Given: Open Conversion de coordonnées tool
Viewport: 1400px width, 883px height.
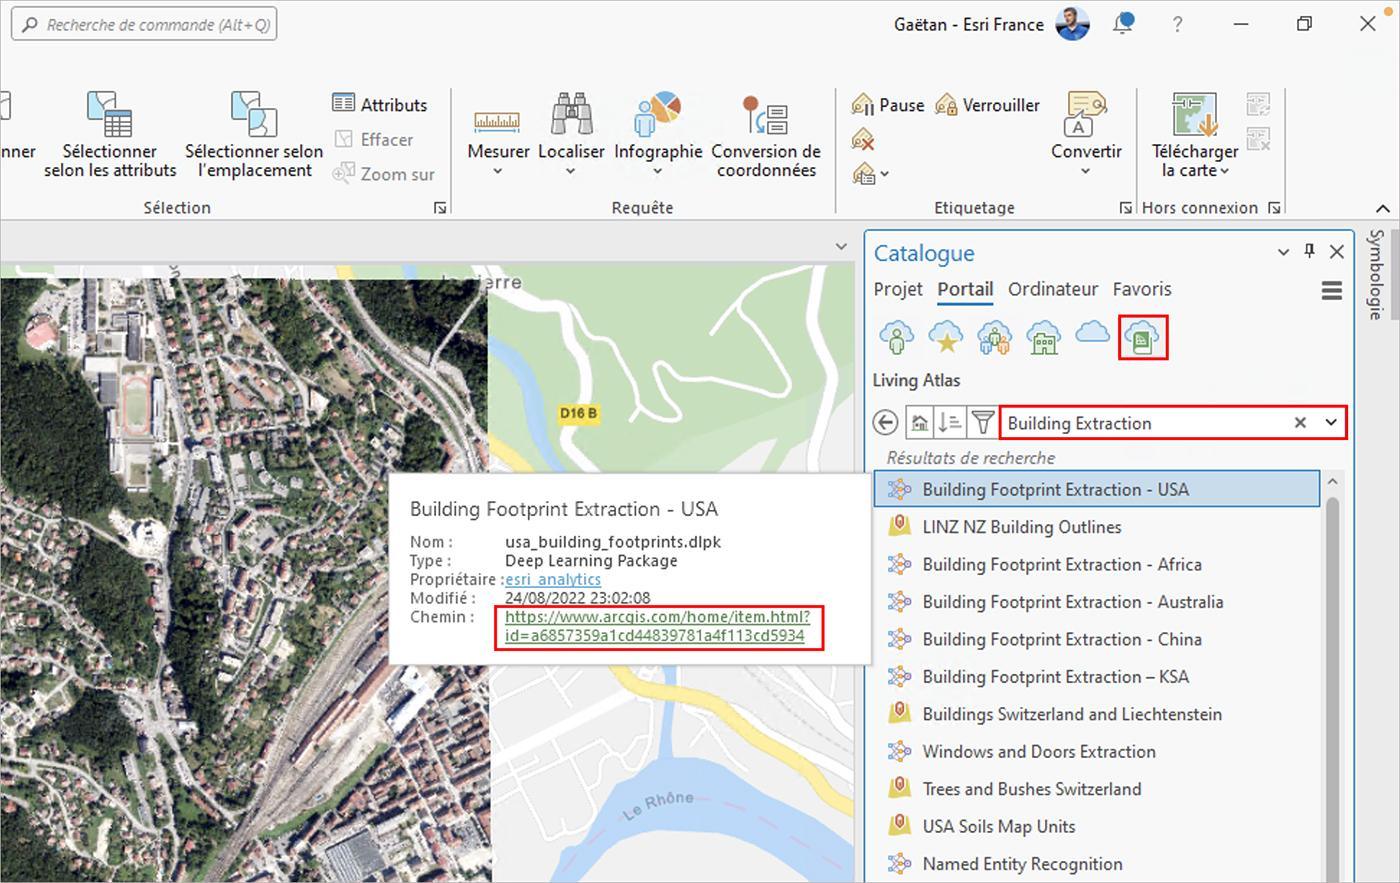Looking at the screenshot, I should pos(766,135).
